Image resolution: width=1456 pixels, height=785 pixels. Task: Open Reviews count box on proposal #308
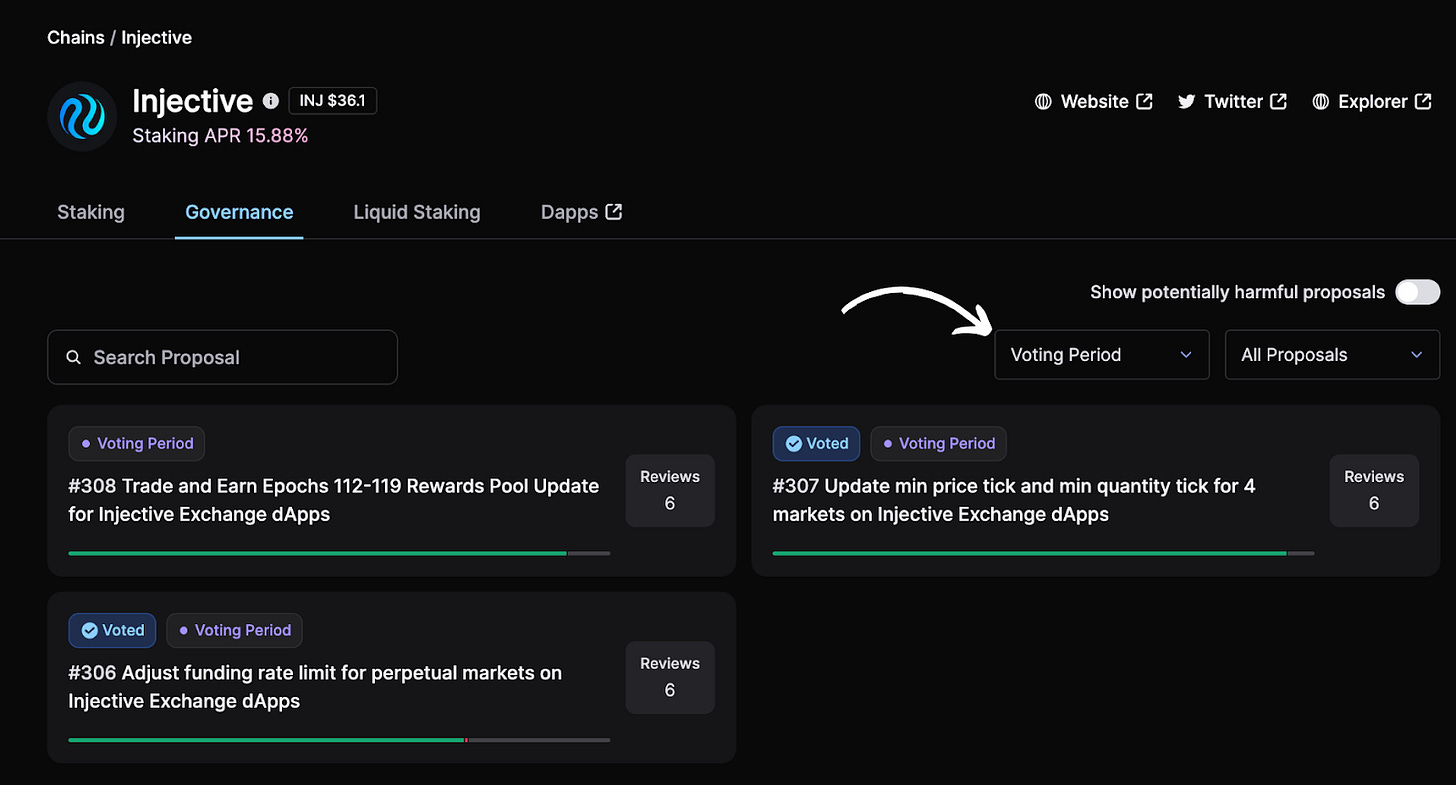point(670,490)
